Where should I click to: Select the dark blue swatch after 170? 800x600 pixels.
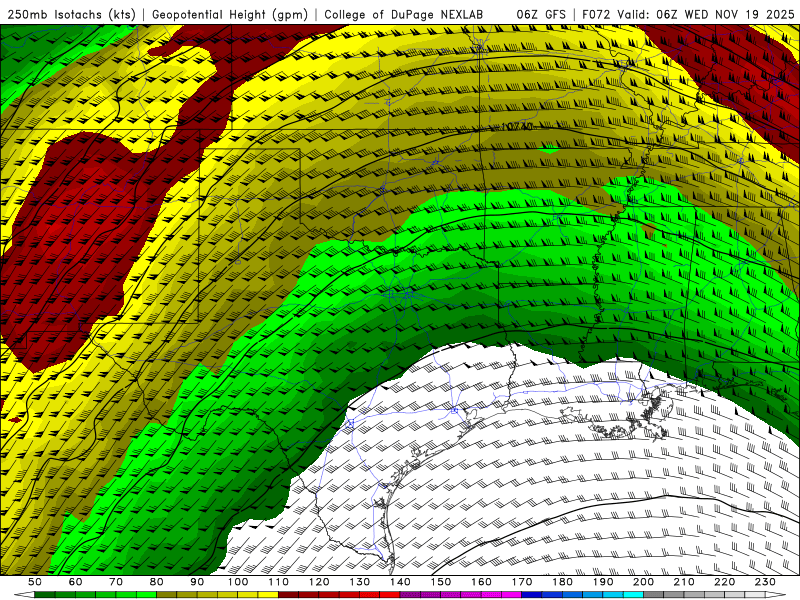pyautogui.click(x=532, y=595)
